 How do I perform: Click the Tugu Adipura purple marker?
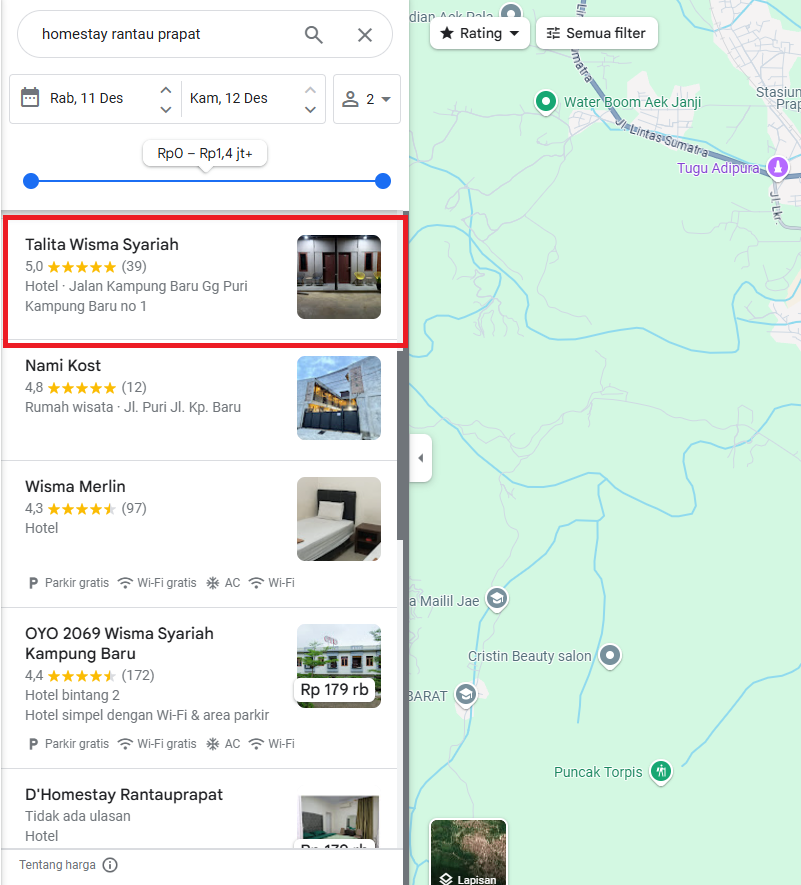[x=778, y=167]
